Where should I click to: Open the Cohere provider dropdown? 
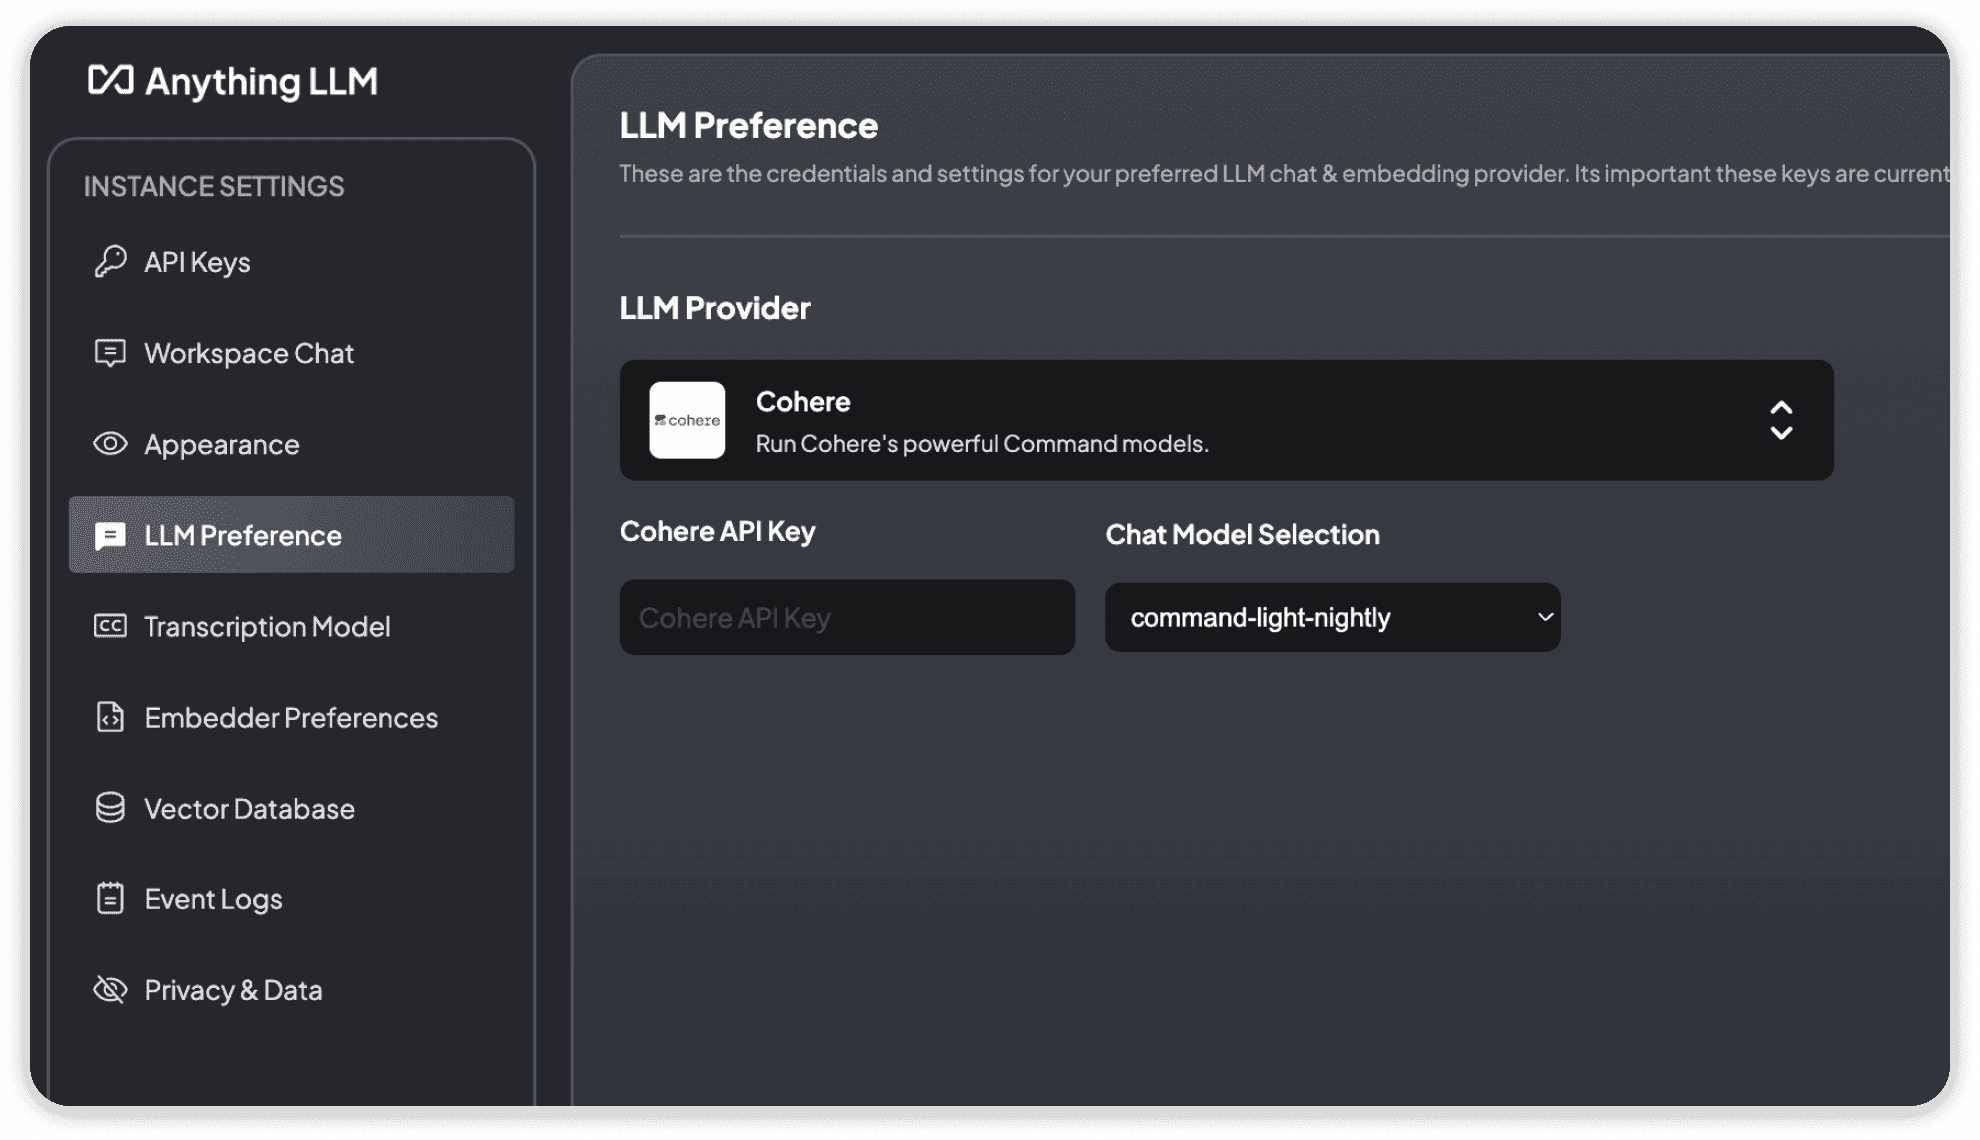pos(1226,420)
